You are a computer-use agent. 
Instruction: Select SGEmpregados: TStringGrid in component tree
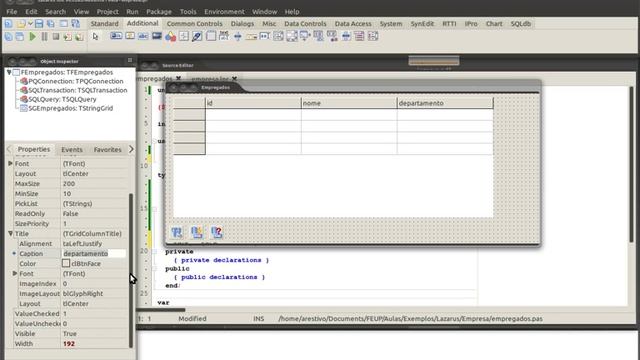[70, 108]
